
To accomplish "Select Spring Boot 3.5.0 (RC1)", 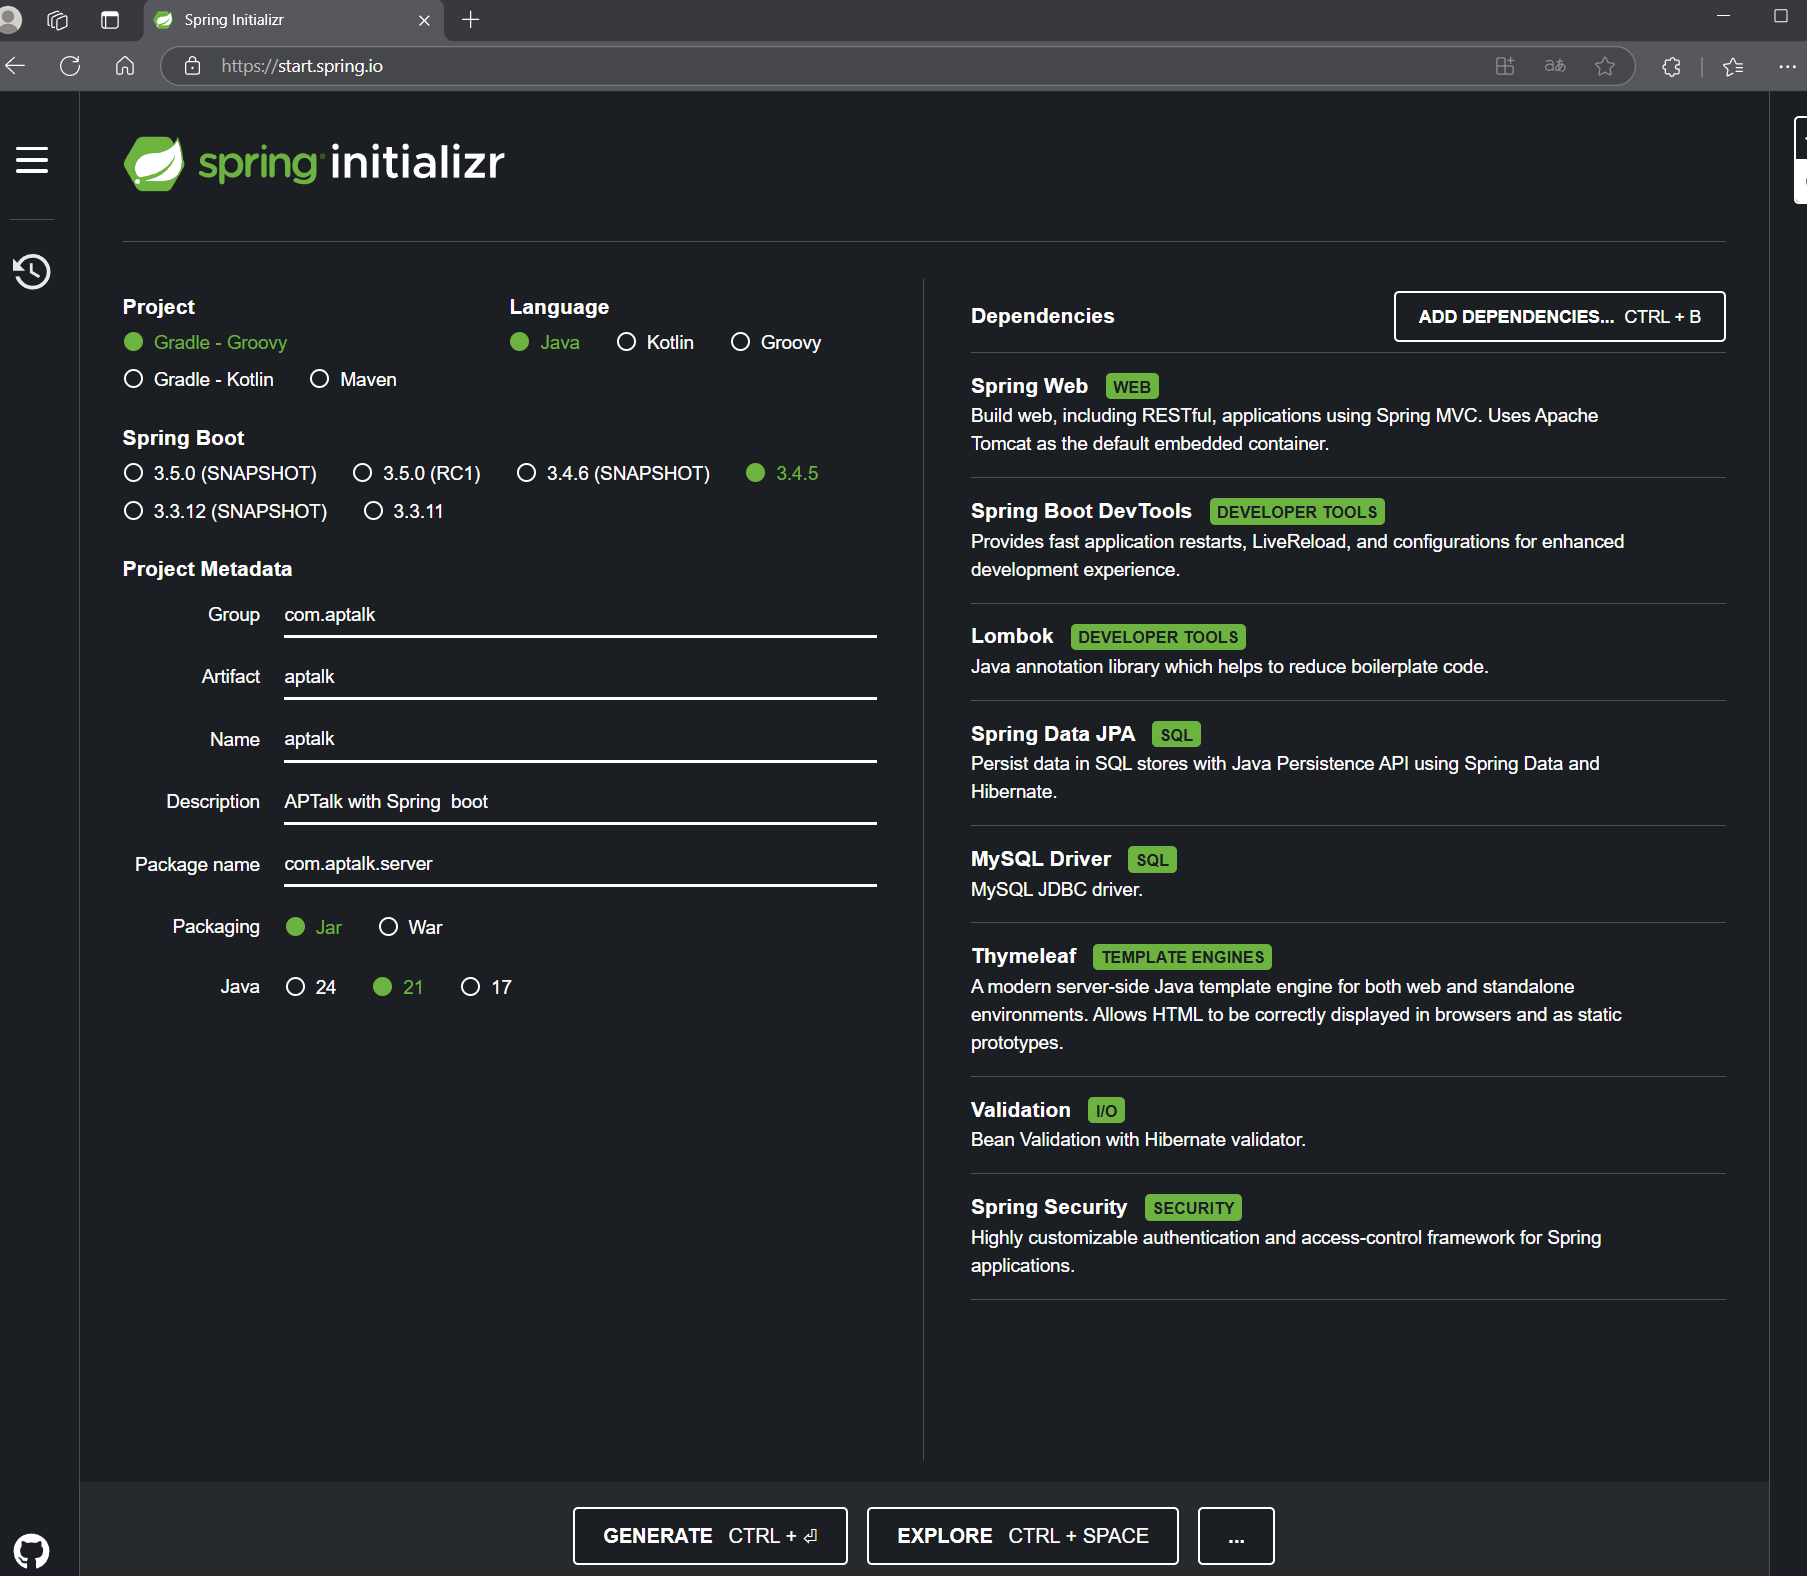I will 417,473.
